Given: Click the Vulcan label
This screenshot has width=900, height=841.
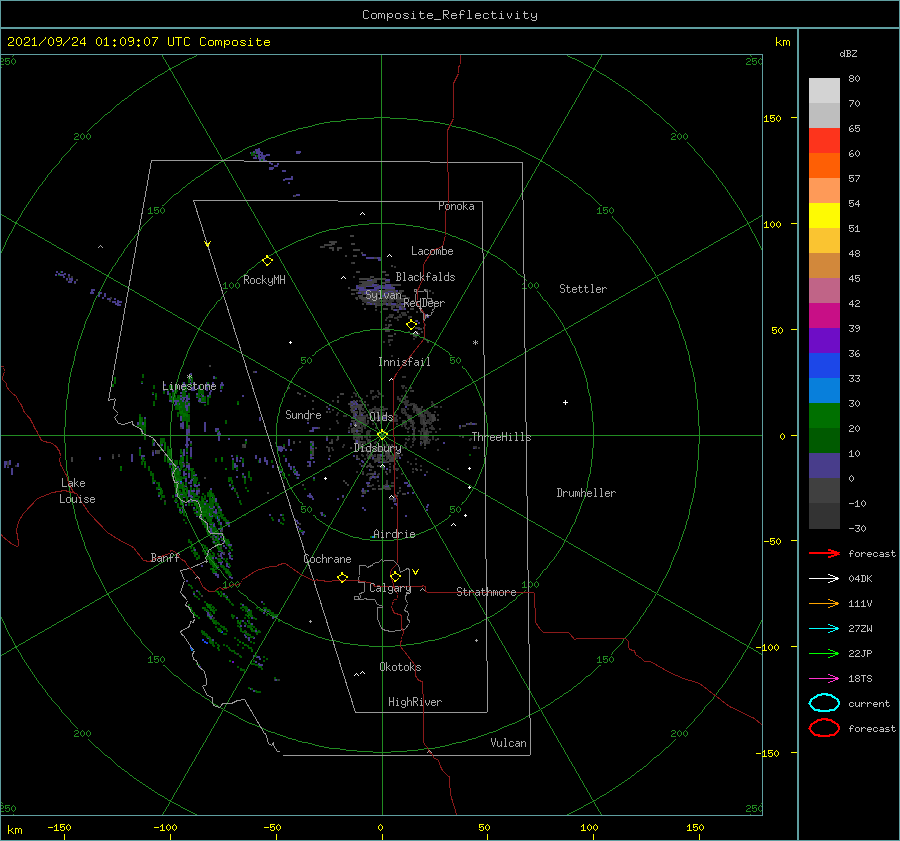Looking at the screenshot, I should click(508, 743).
